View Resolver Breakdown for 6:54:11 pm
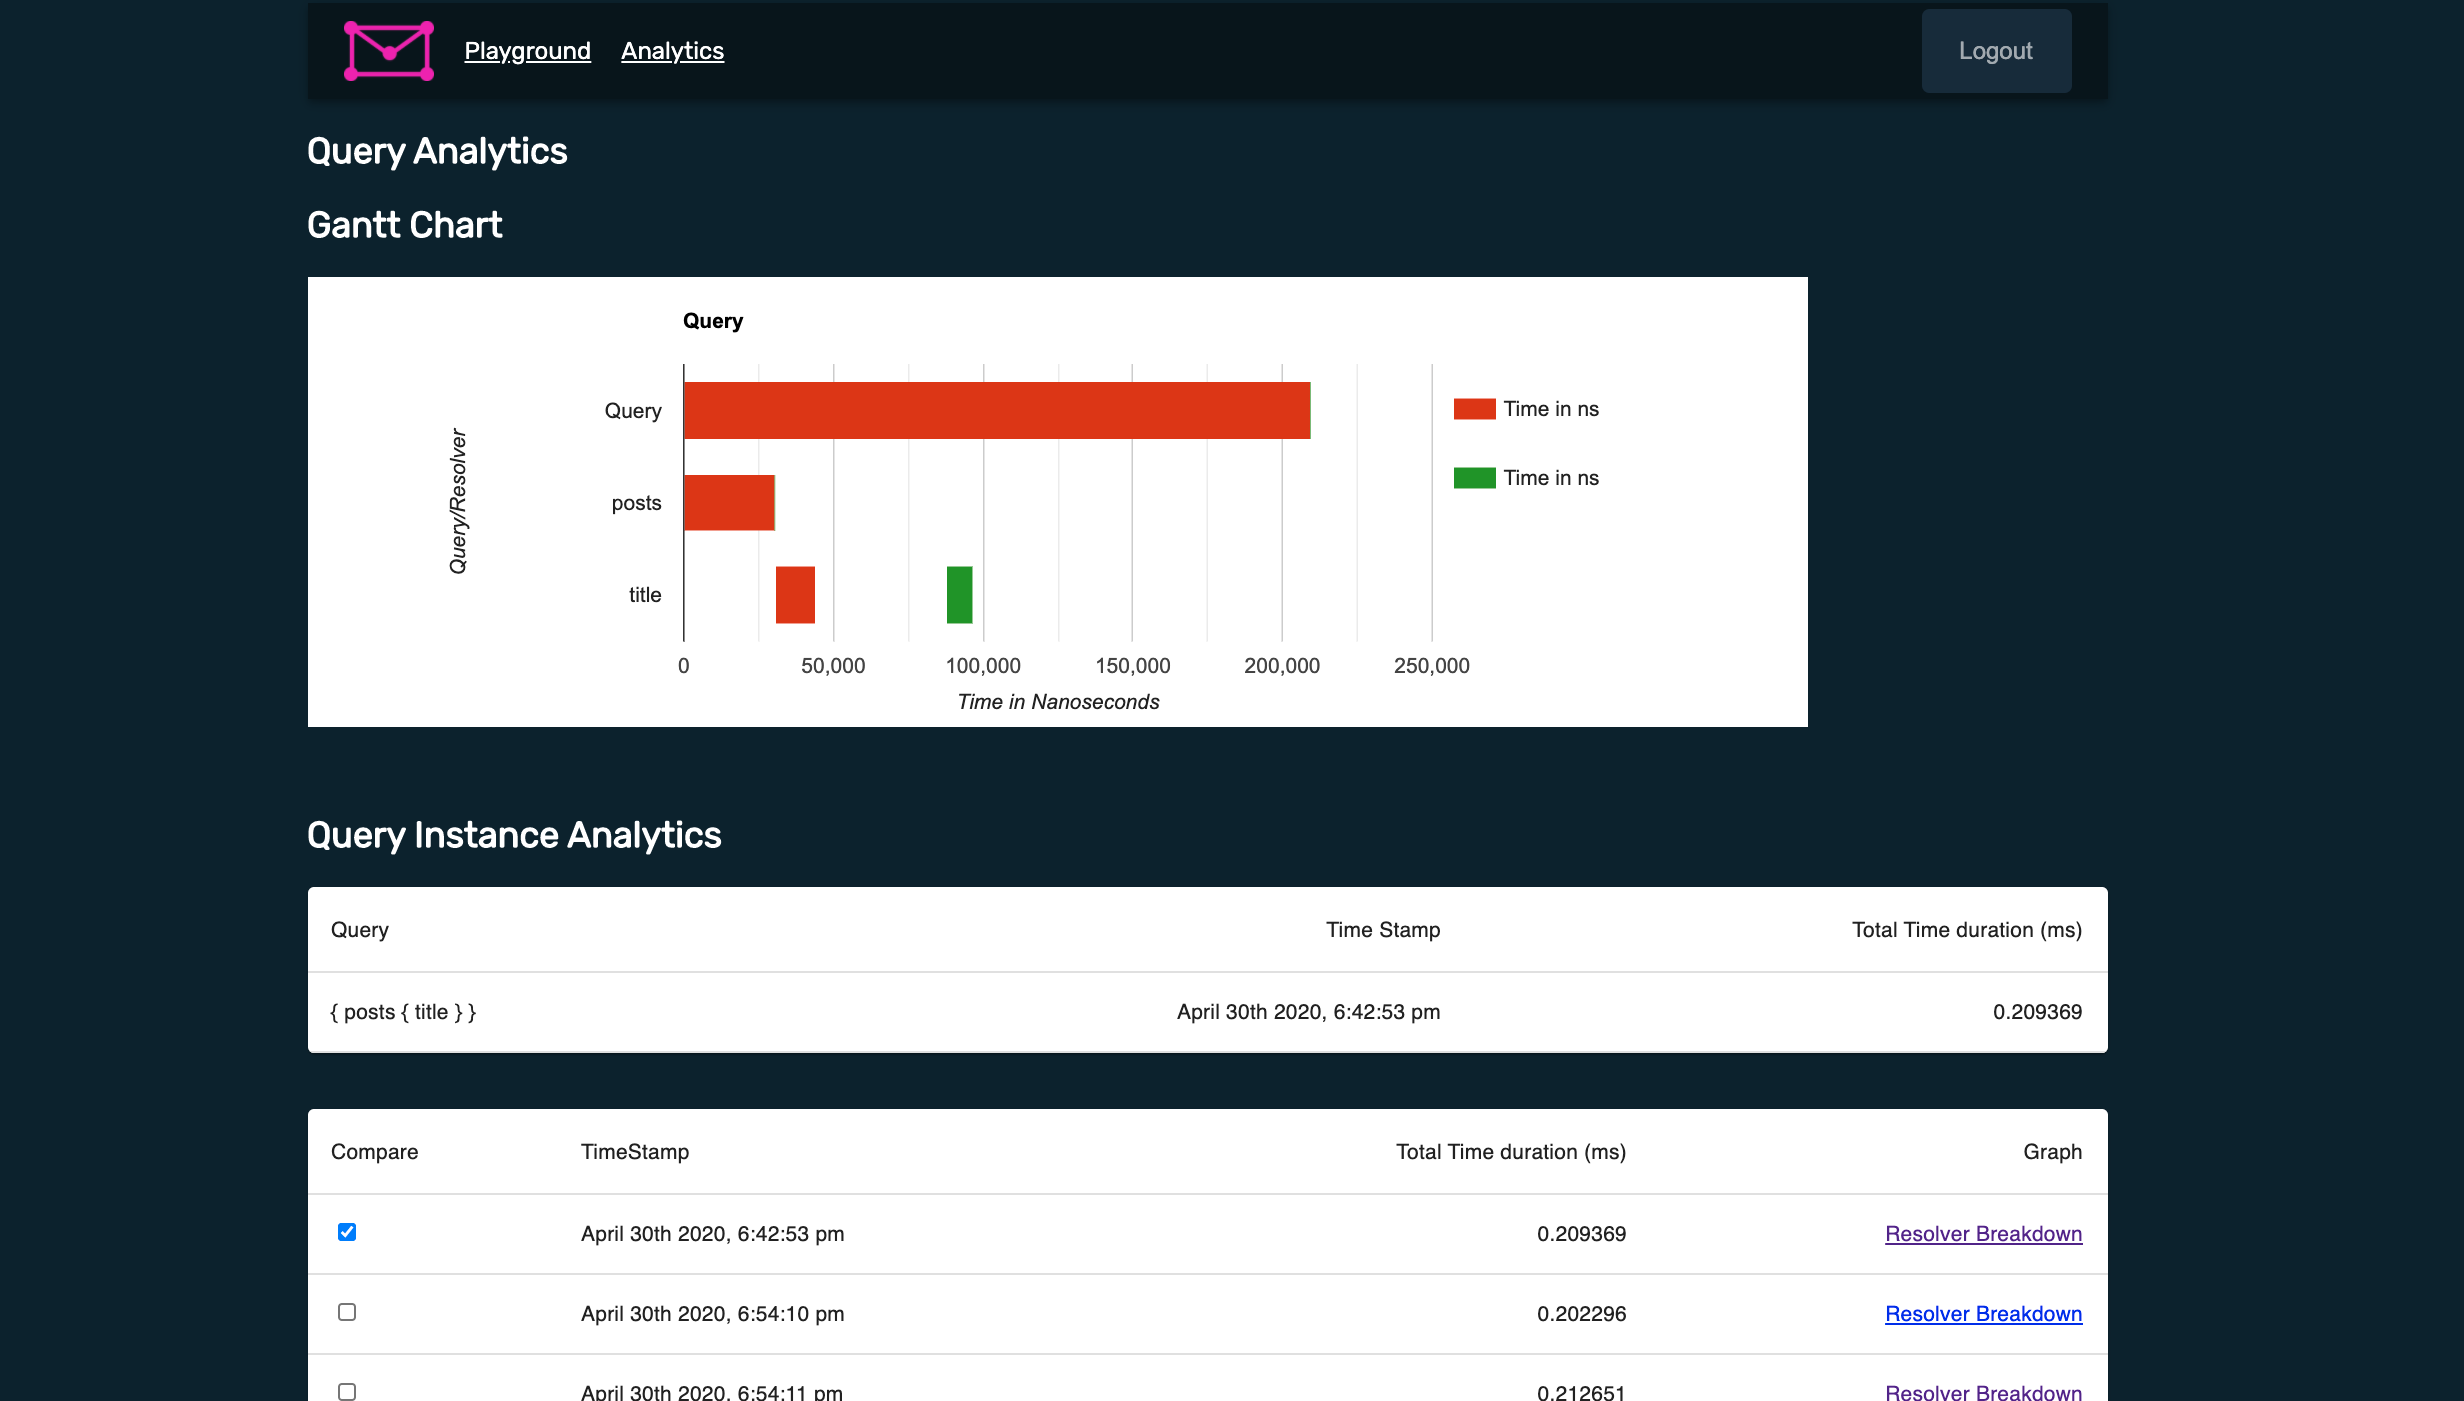The width and height of the screenshot is (2464, 1401). click(1983, 1391)
